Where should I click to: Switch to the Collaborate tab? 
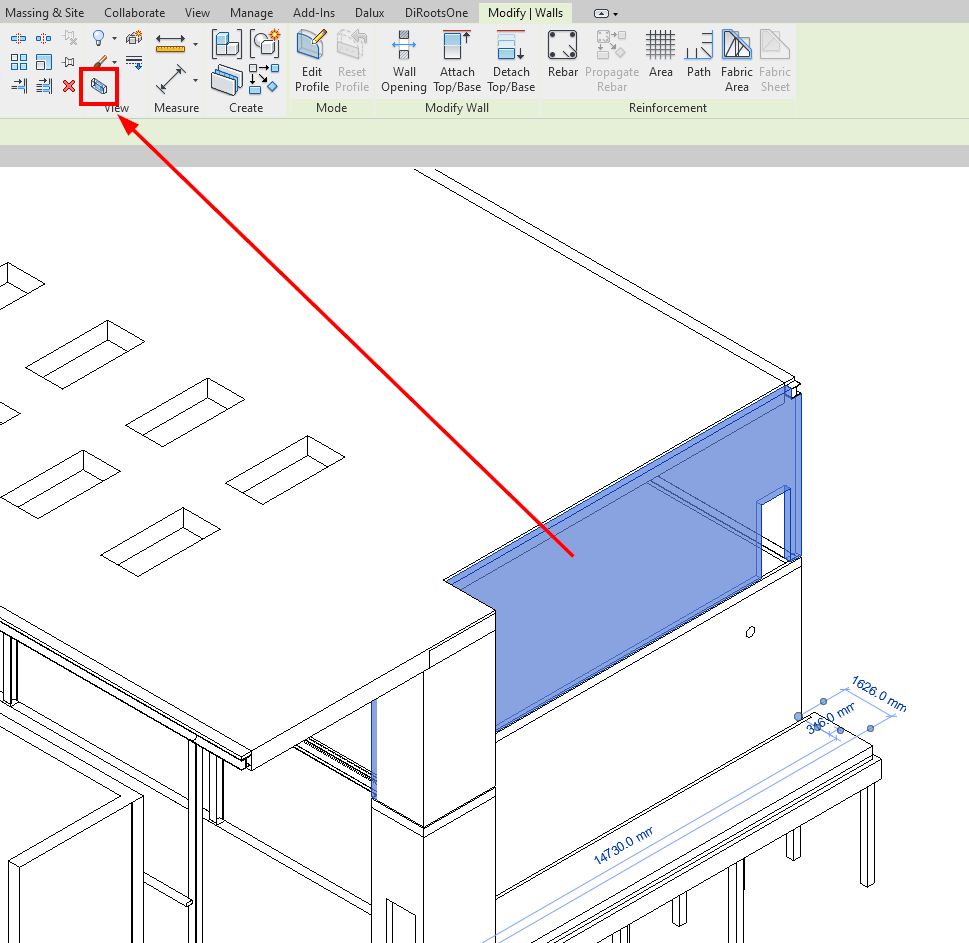point(134,13)
